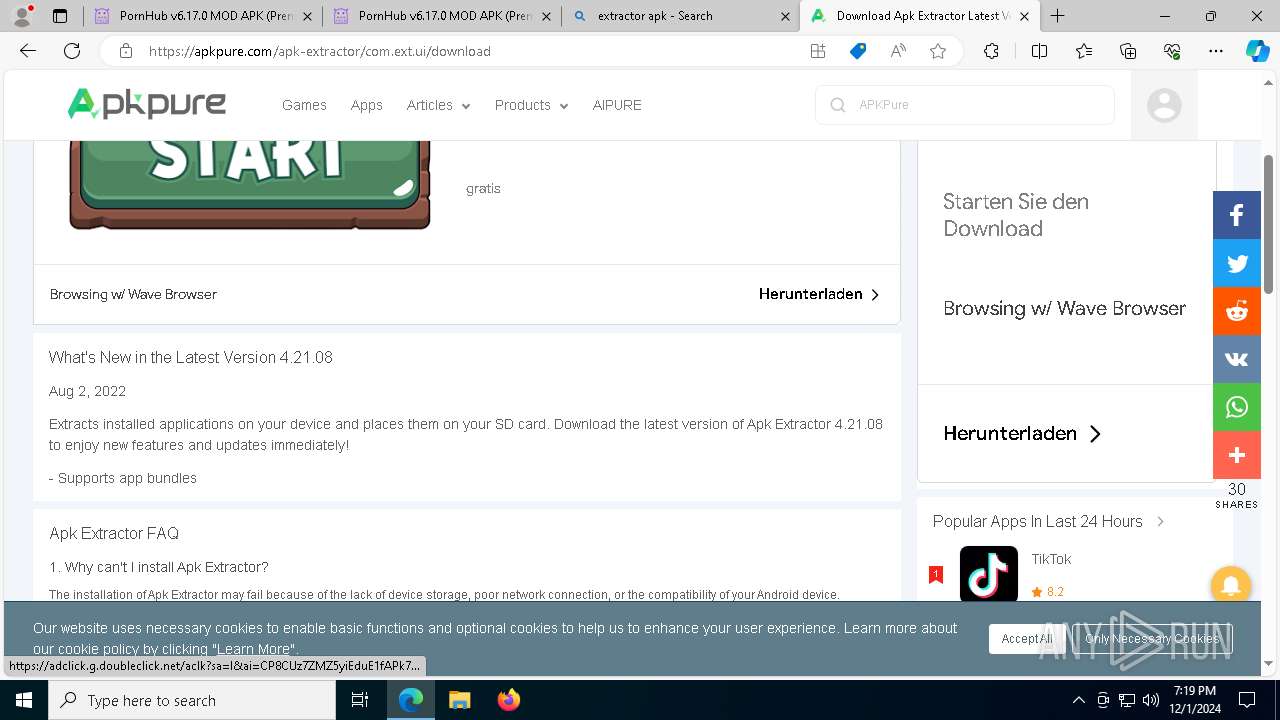This screenshot has width=1280, height=720.
Task: Switch to first PornHub MOD APK tab
Action: (202, 16)
